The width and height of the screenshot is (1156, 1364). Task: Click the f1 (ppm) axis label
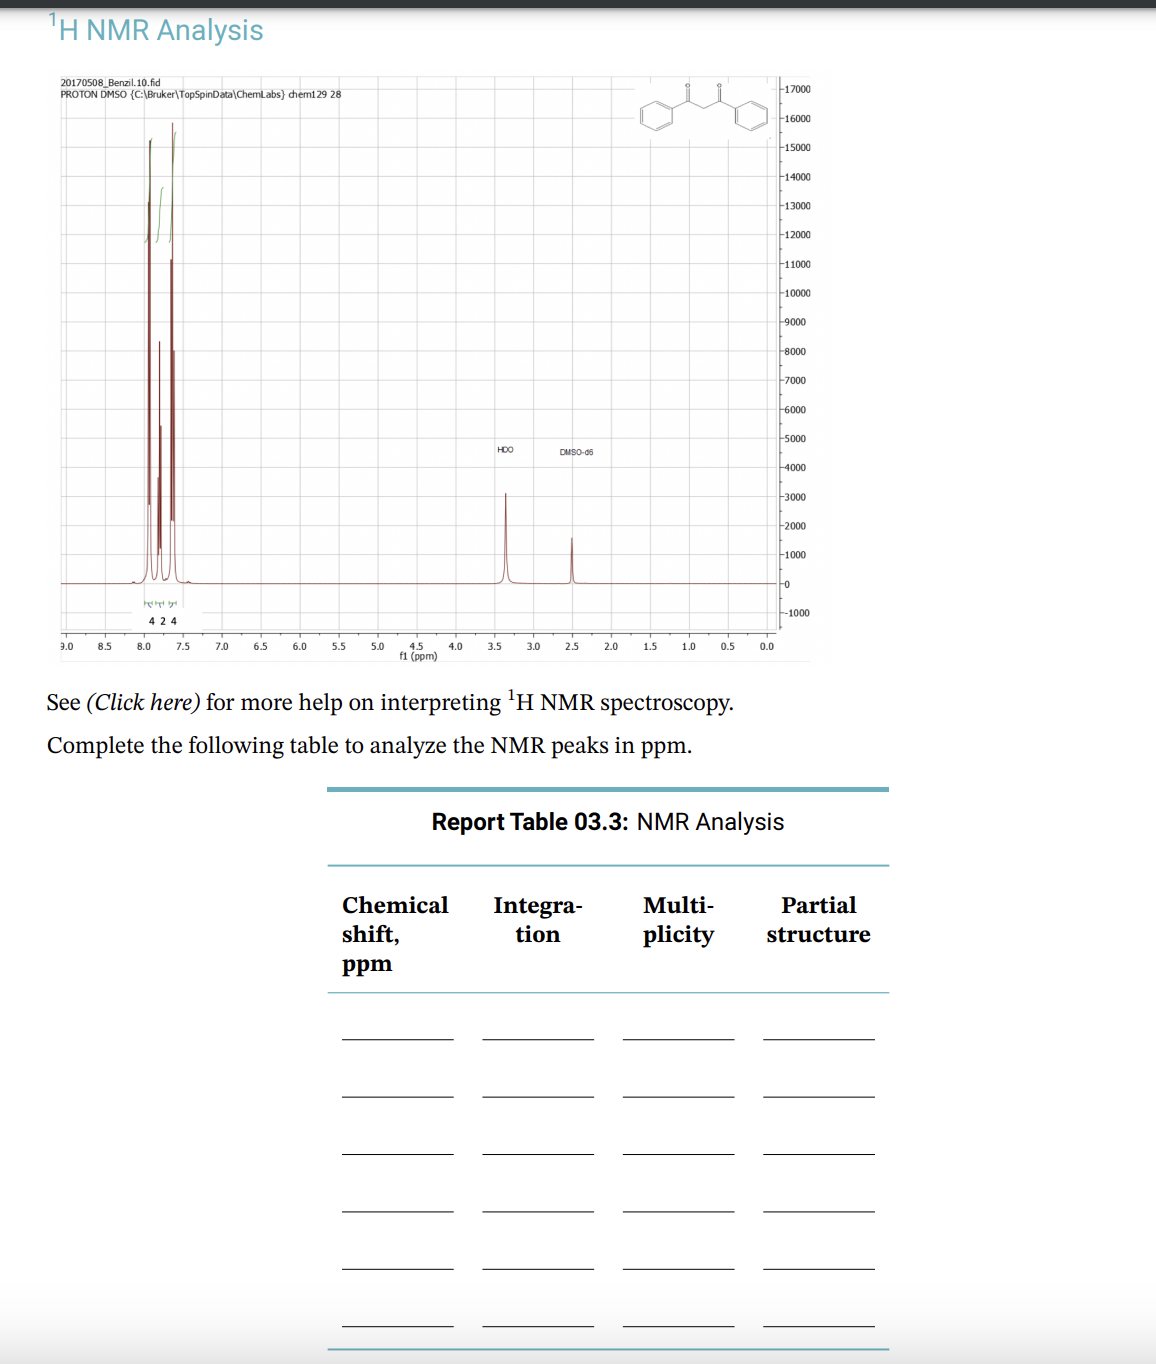click(419, 657)
